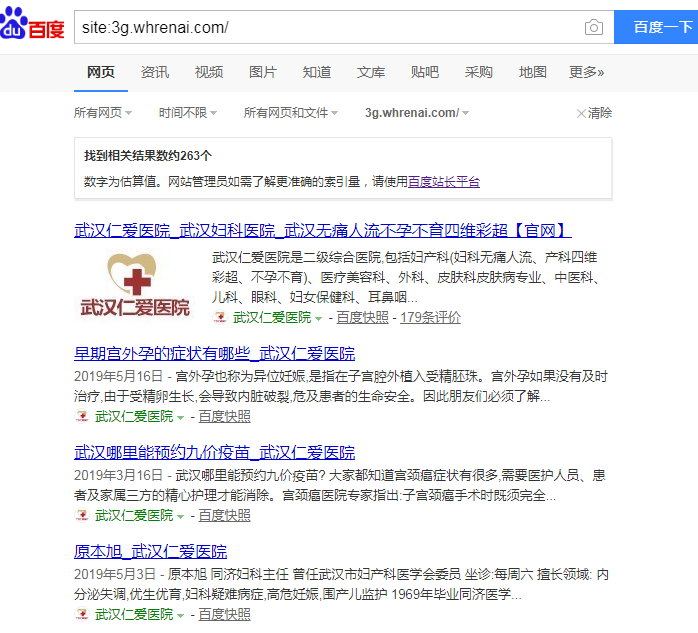The height and width of the screenshot is (633, 698).
Task: Click green 武汉仁爱医院 source under 九价疫苗
Action: [134, 515]
